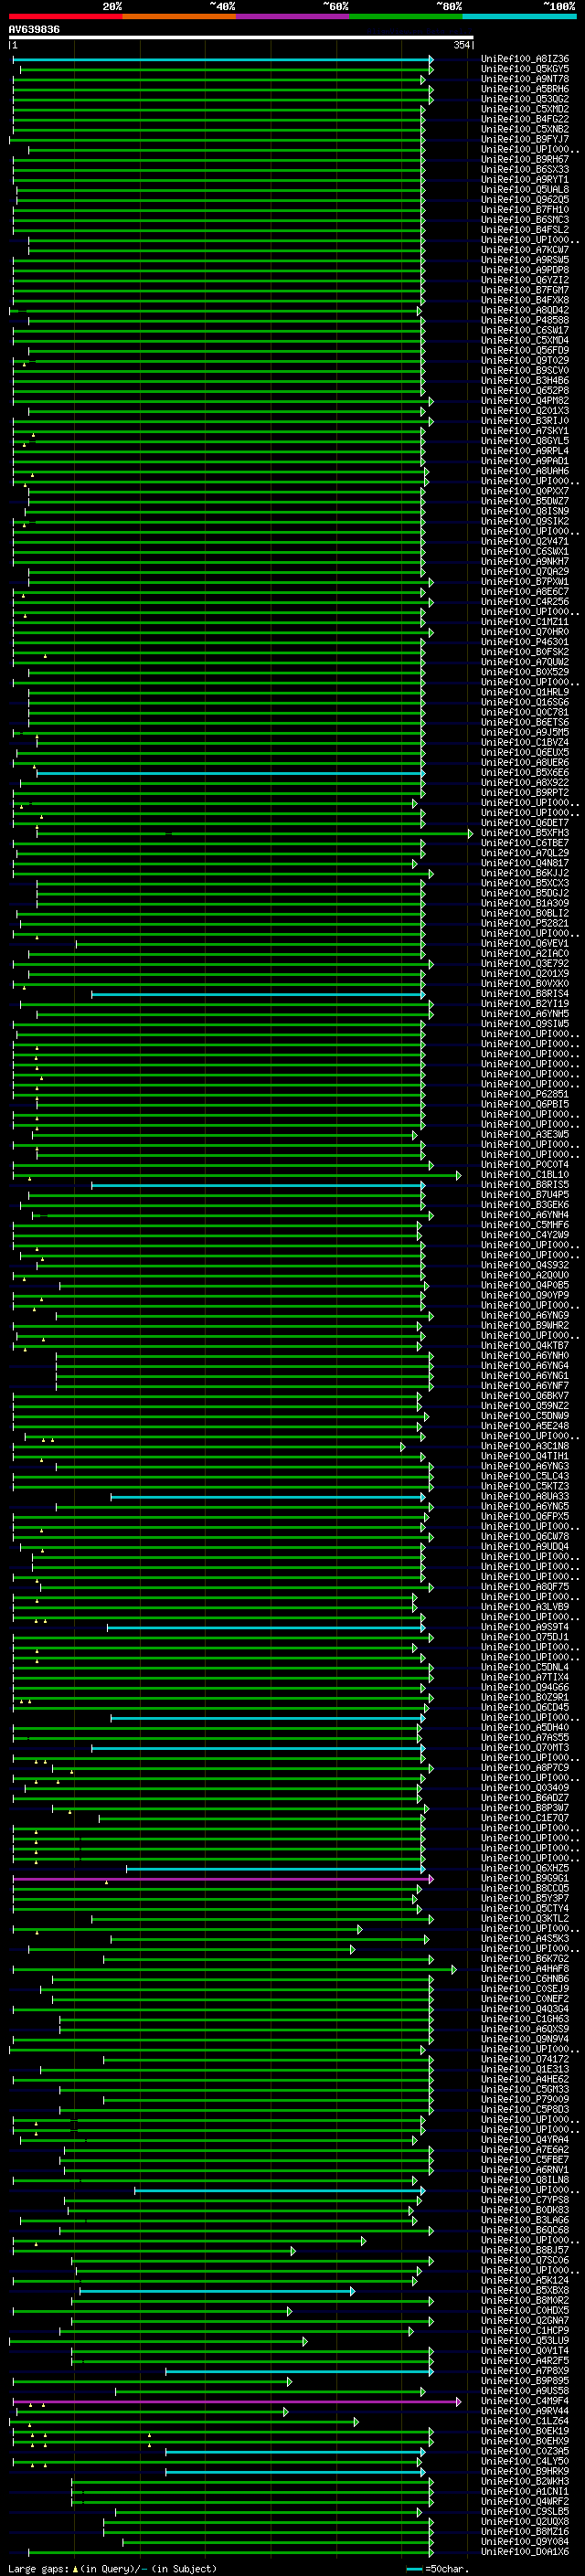The image size is (585, 2576).
Task: Open hit UniRef100_Q6XHZ5
Action: (x=525, y=1868)
